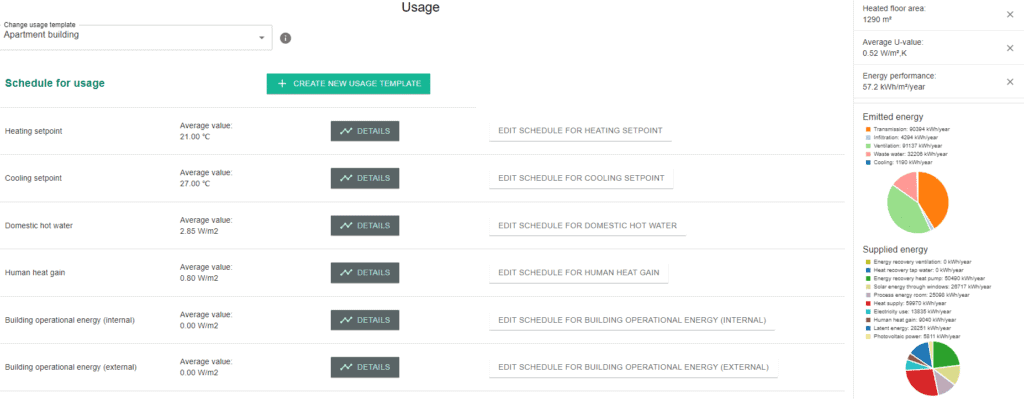Click the Emitted energy chart title

[x=893, y=117]
